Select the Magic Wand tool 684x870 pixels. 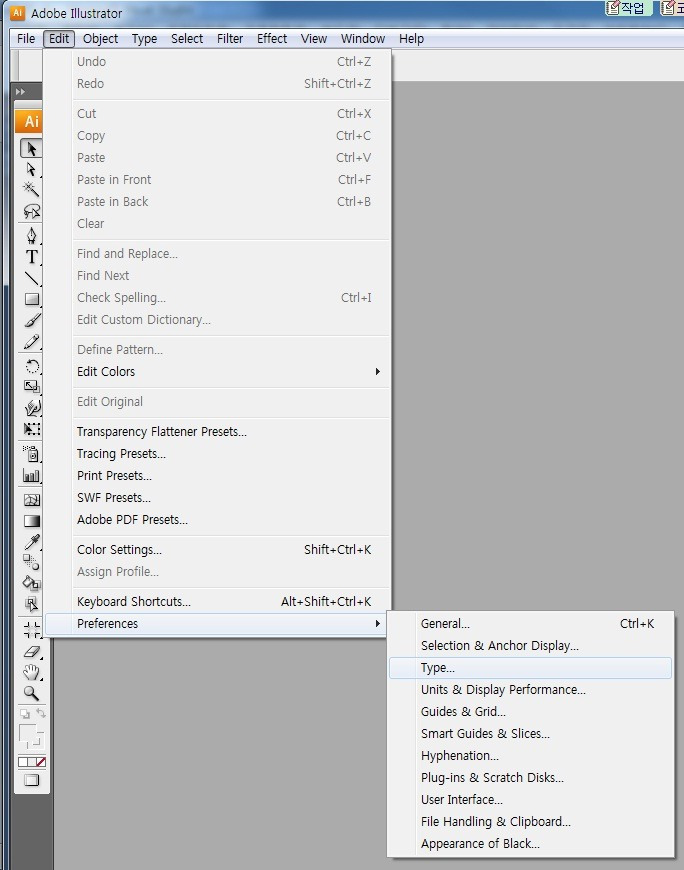point(32,190)
